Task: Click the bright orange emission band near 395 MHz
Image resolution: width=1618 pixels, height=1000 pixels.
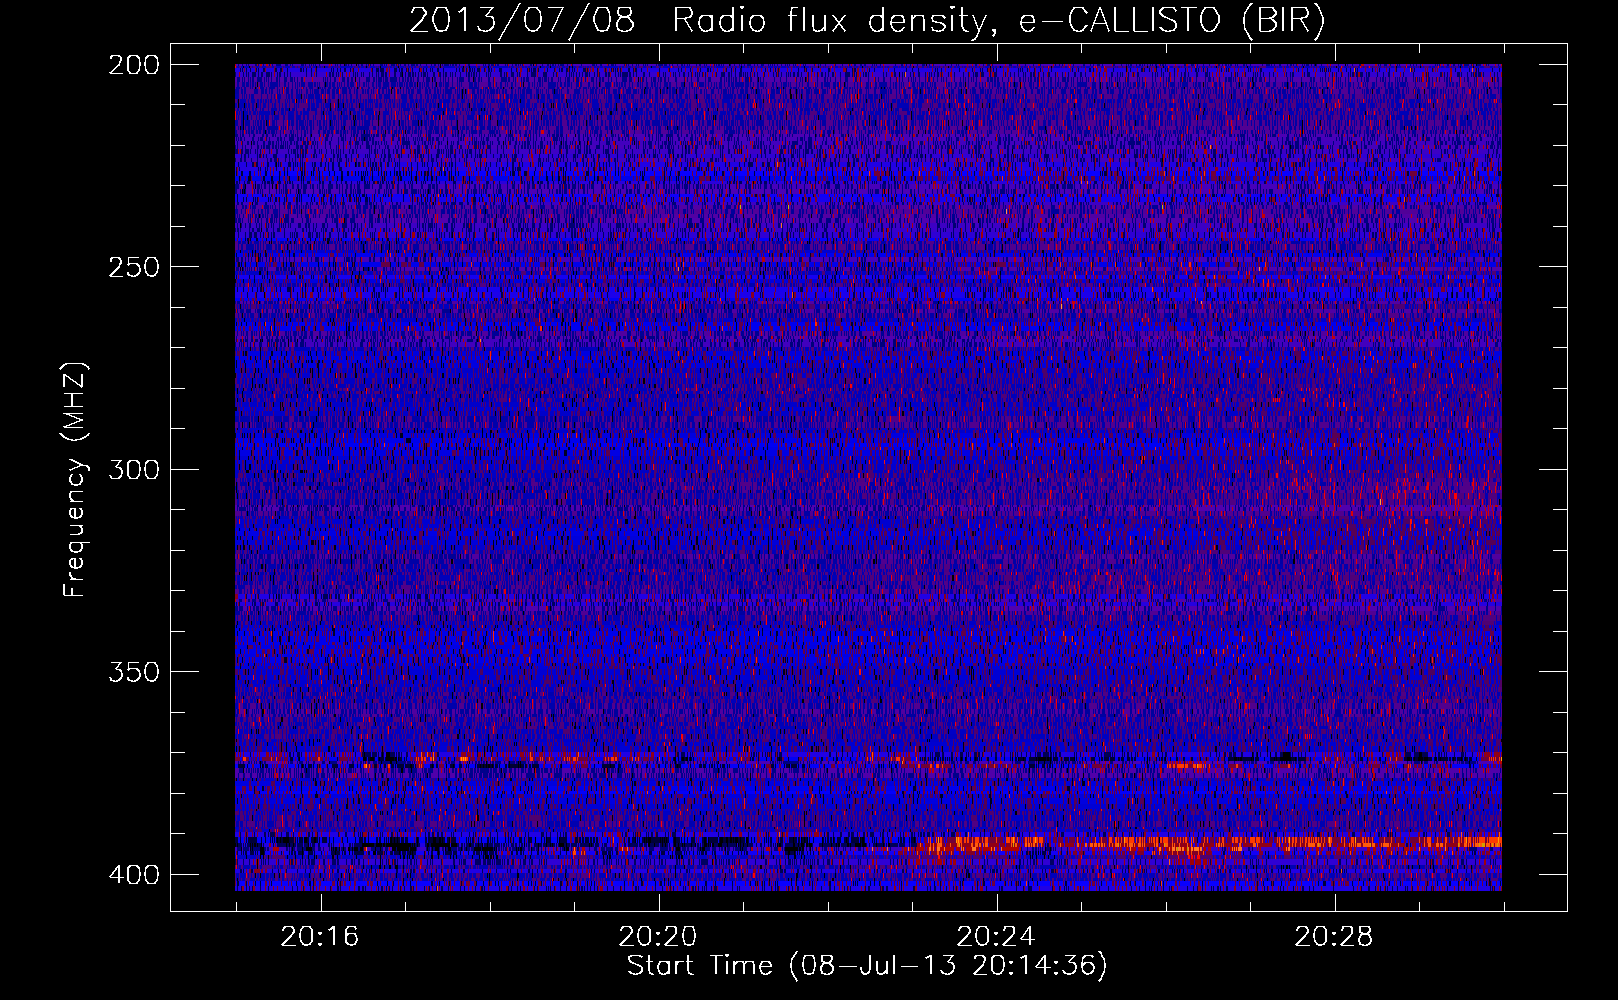Action: pos(1205,844)
